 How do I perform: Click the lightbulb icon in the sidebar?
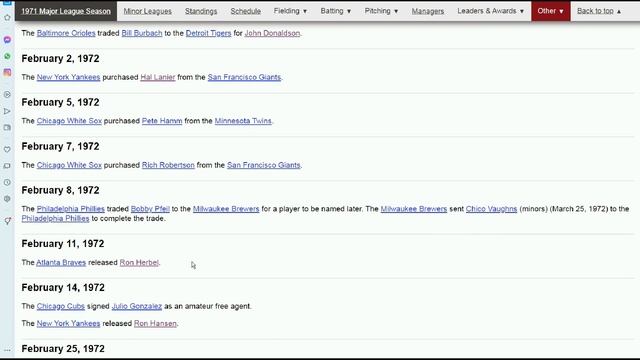[7, 221]
